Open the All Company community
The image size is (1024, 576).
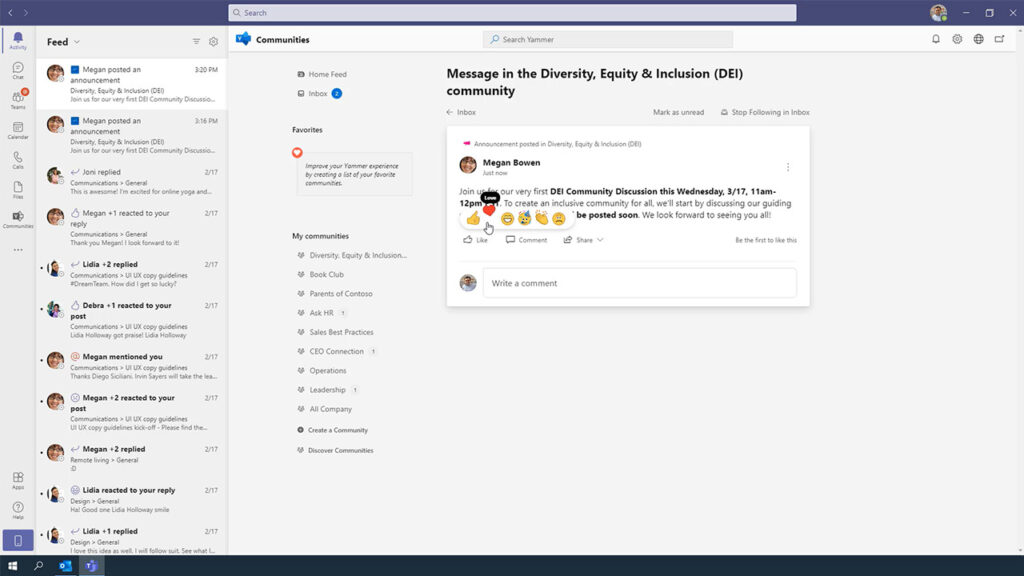324,409
